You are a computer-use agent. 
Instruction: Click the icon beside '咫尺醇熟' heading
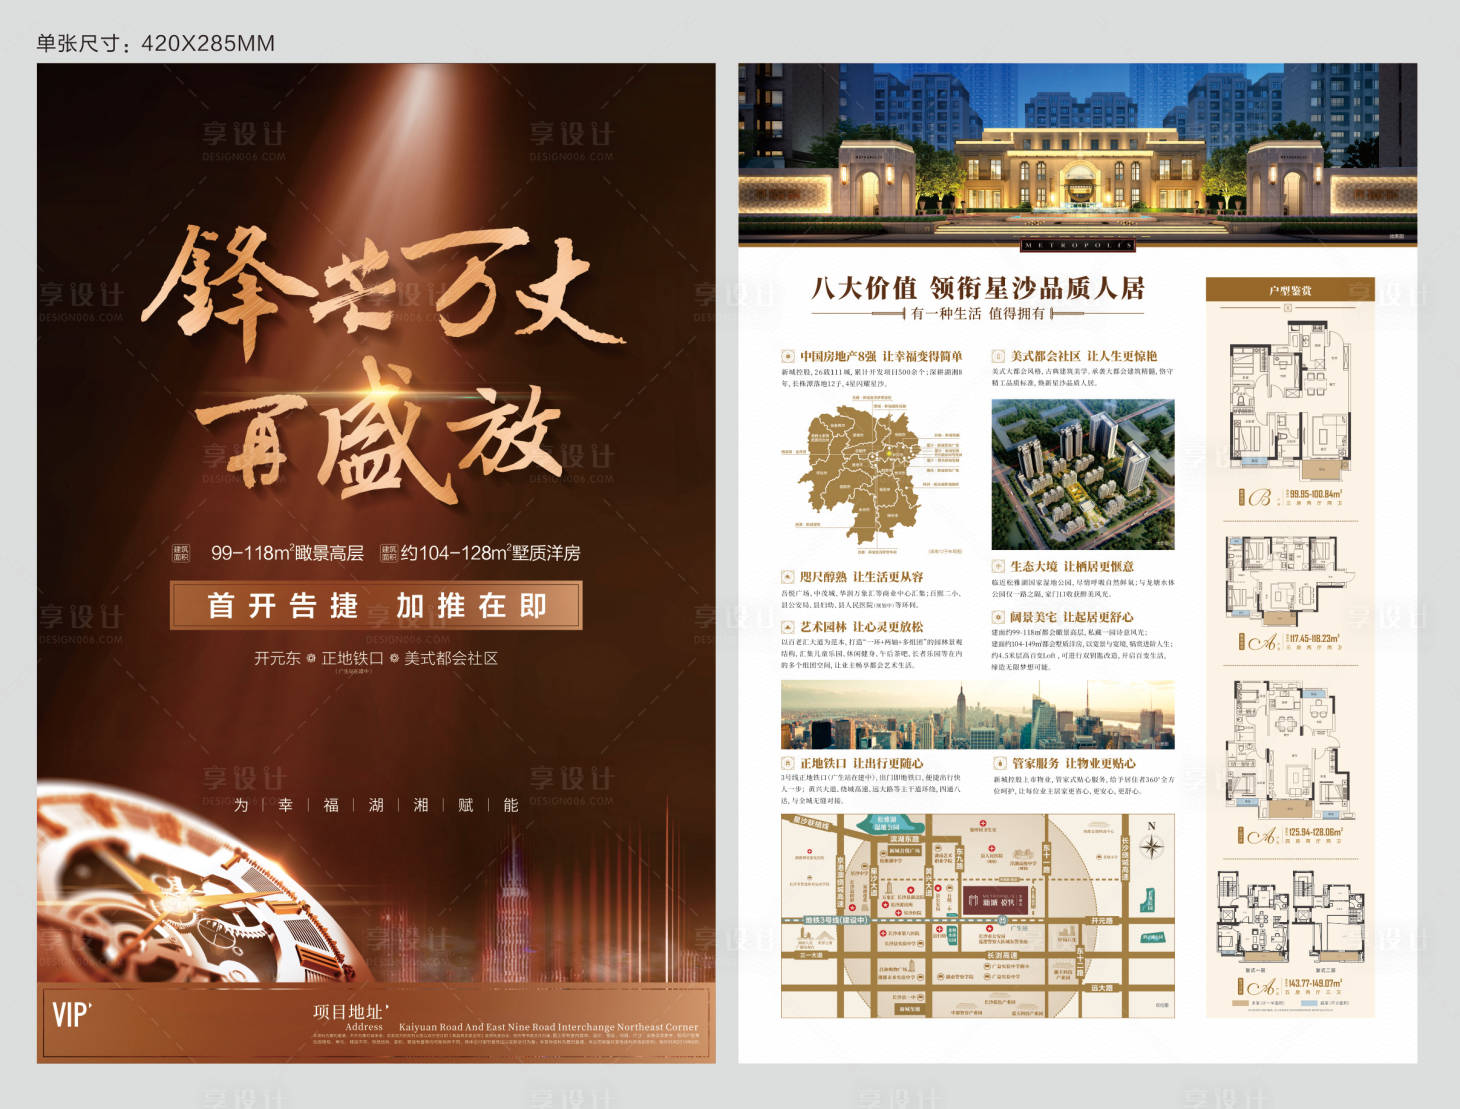788,577
